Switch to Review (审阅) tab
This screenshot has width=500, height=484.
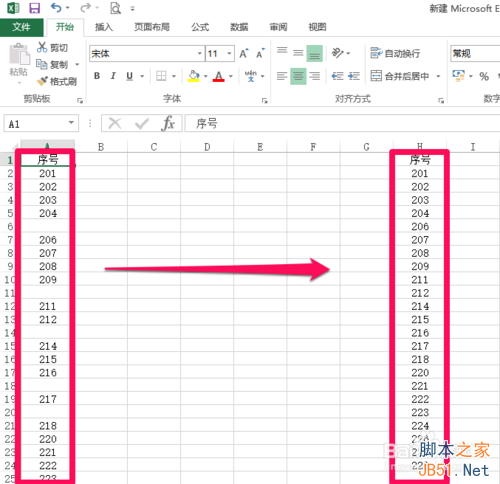click(x=279, y=27)
